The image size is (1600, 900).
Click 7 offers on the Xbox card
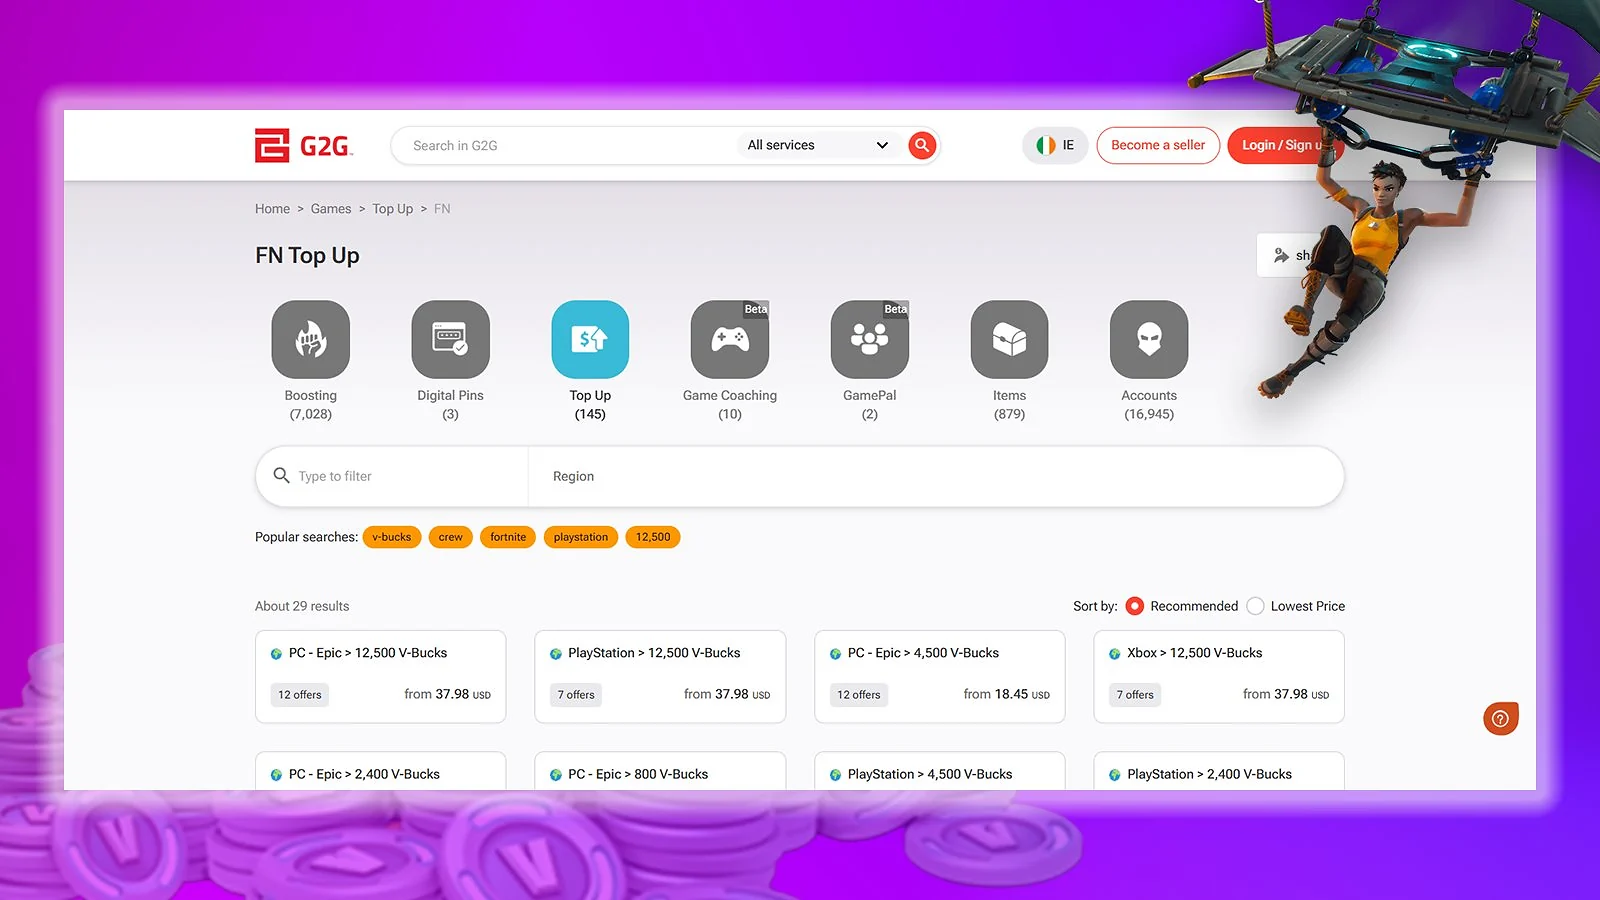pyautogui.click(x=1135, y=695)
